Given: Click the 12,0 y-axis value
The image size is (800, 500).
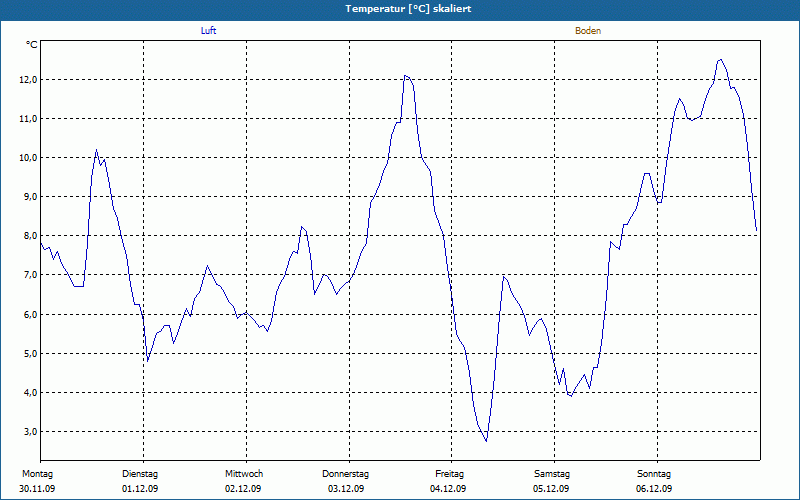Looking at the screenshot, I should click(x=28, y=80).
